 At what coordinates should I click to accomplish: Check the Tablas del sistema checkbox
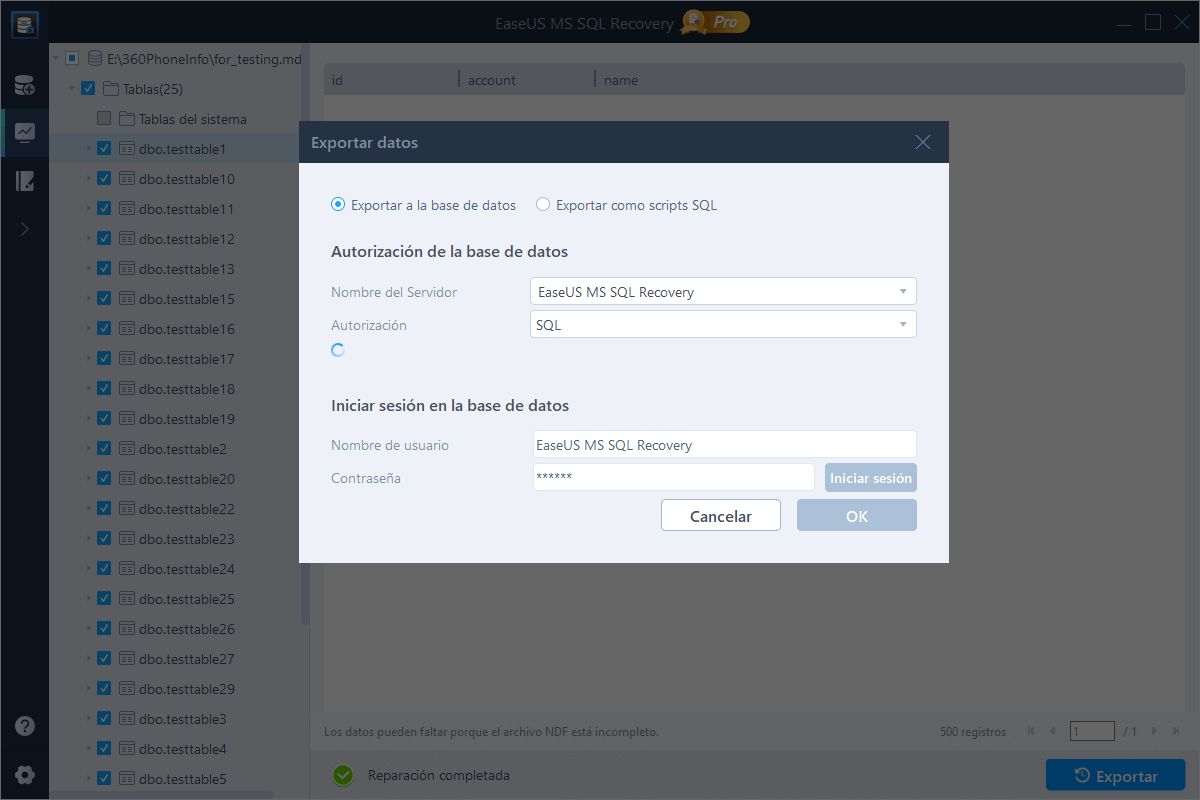(x=104, y=119)
